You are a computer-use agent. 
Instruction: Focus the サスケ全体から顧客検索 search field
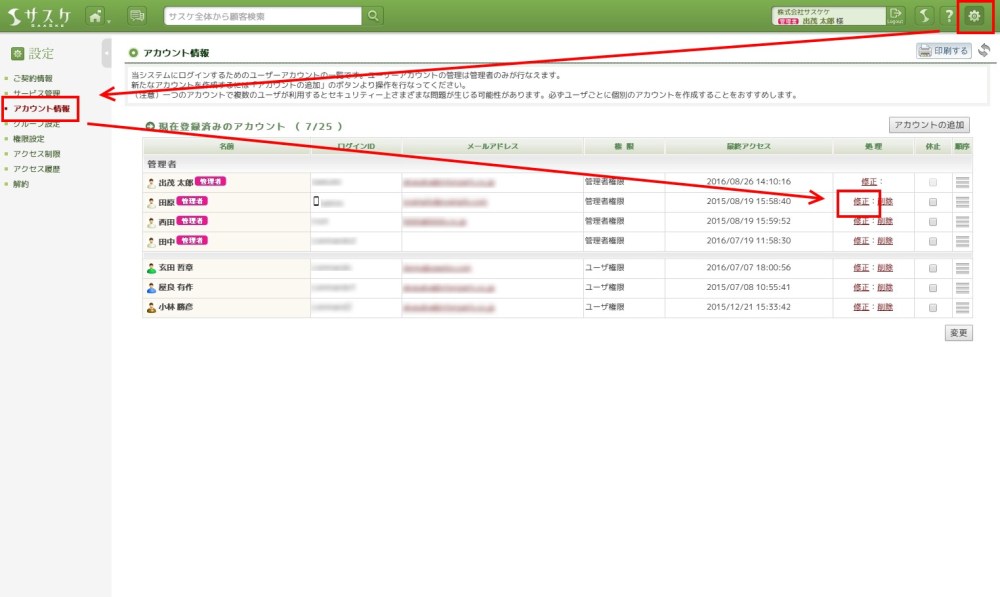[262, 16]
